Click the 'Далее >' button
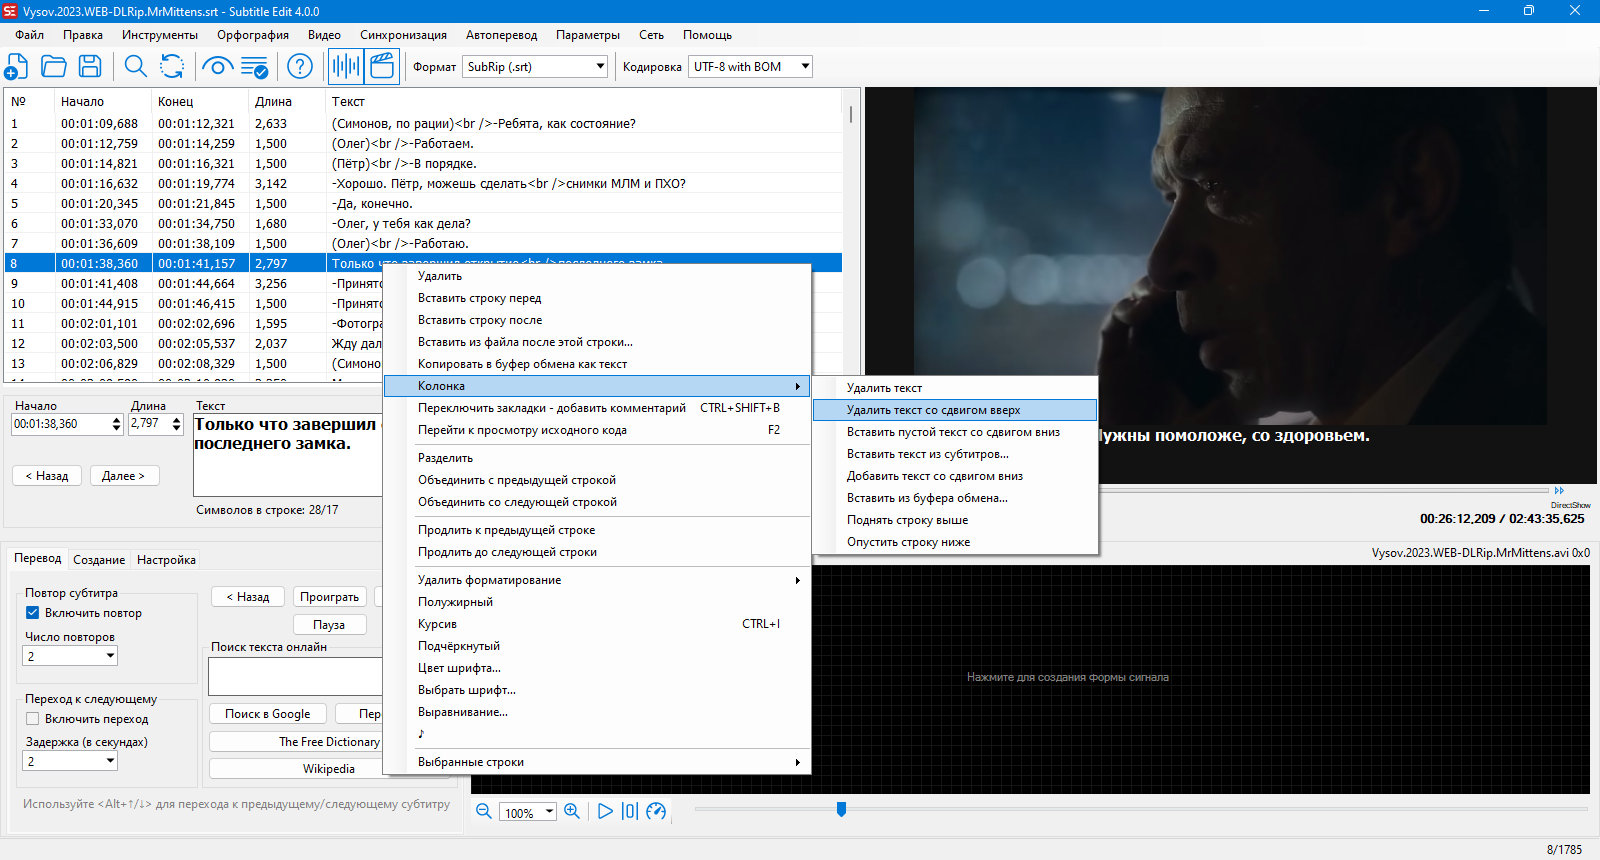The width and height of the screenshot is (1600, 860). [x=123, y=476]
